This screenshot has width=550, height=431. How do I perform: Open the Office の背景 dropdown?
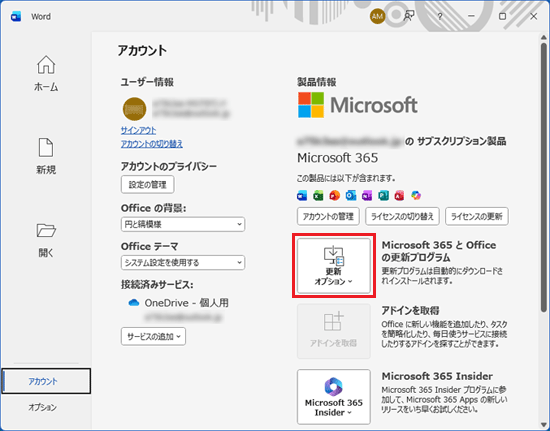coord(183,224)
